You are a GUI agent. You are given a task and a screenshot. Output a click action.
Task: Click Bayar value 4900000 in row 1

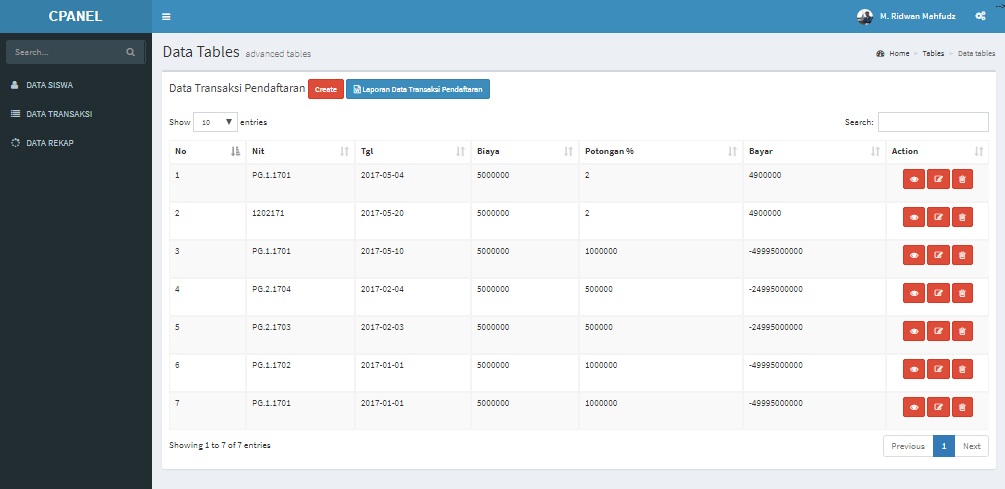point(765,175)
